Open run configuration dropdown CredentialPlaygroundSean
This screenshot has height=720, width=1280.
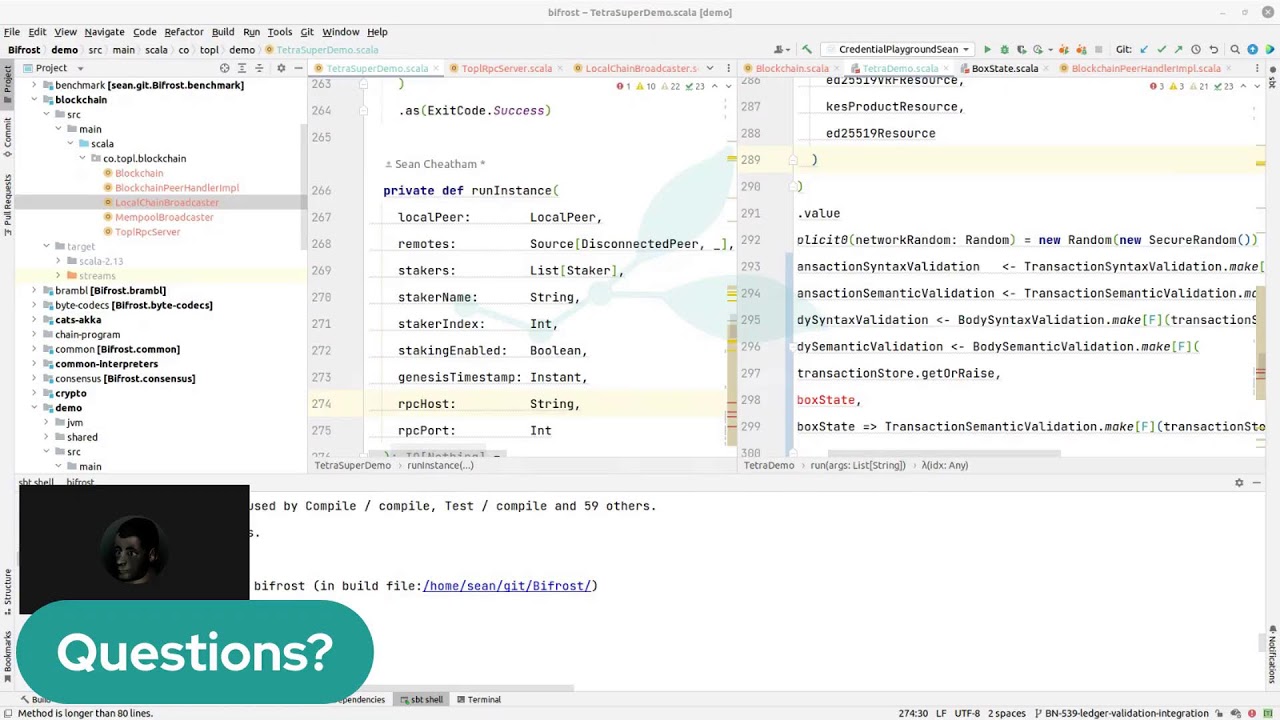(x=896, y=49)
